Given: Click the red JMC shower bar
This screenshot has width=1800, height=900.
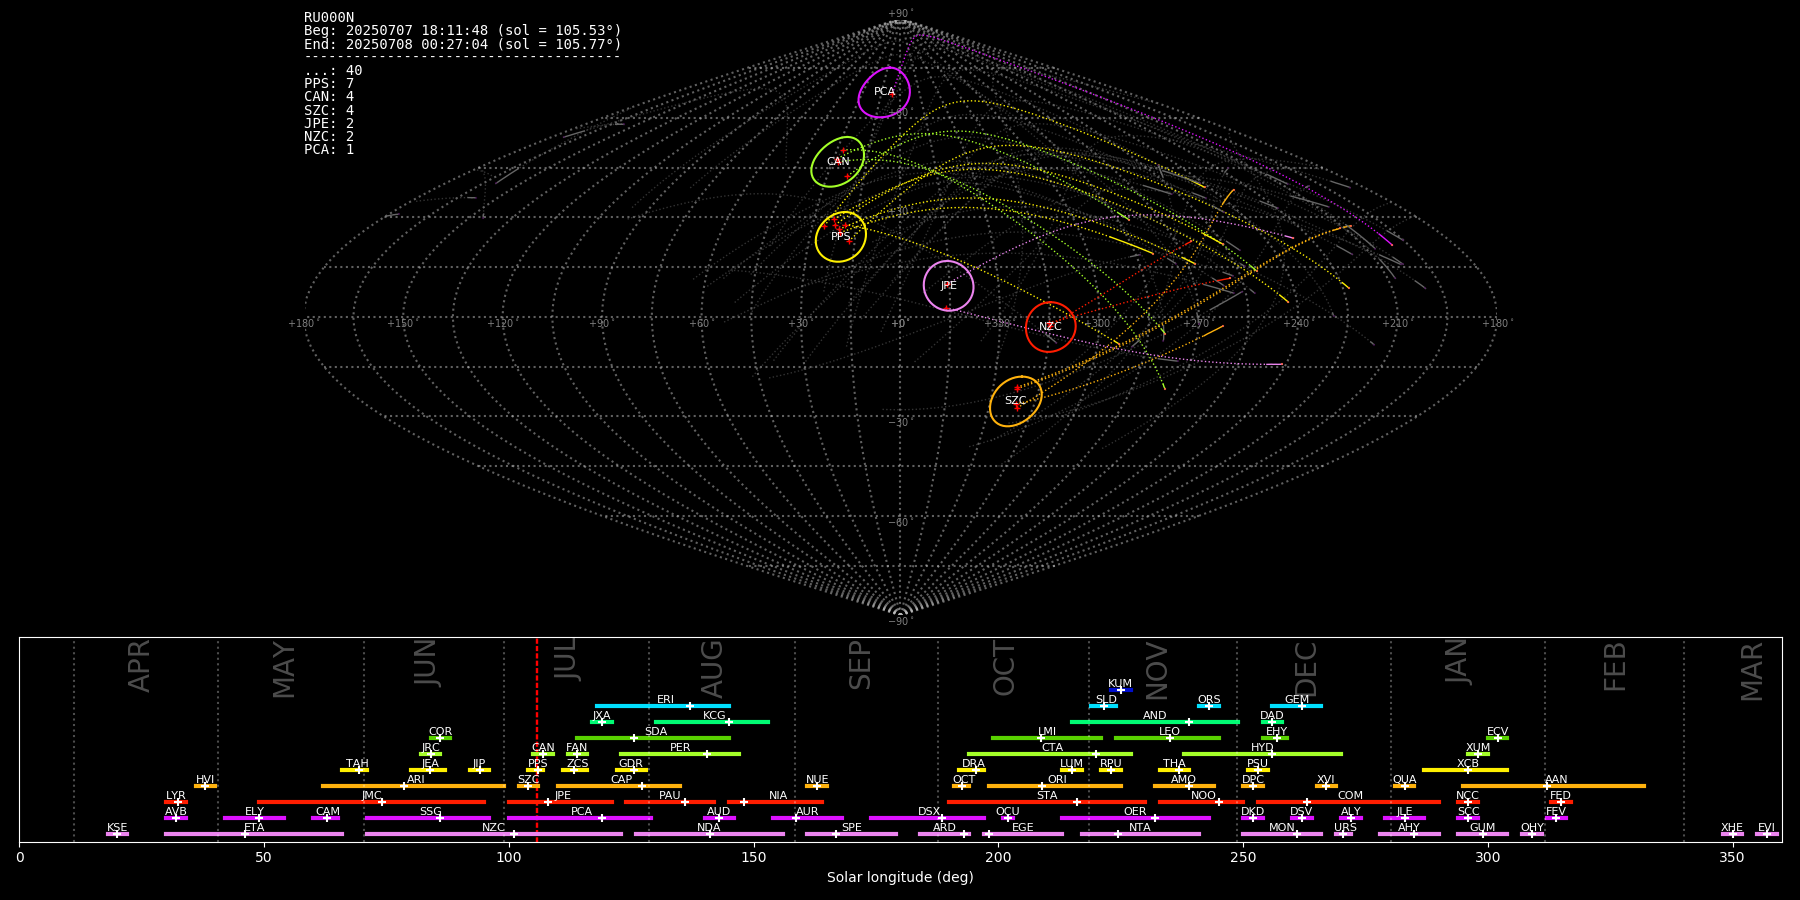Looking at the screenshot, I should tap(372, 802).
